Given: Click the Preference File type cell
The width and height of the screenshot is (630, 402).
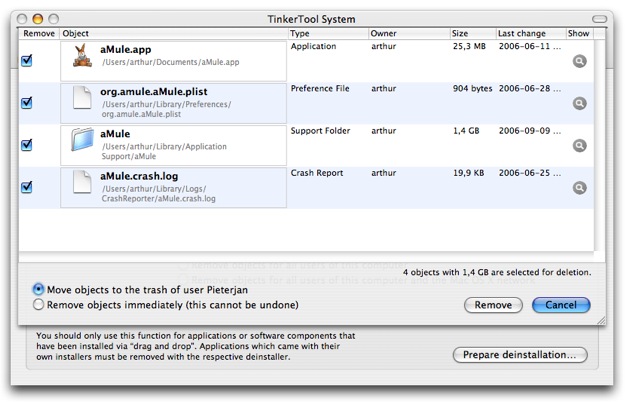Looking at the screenshot, I should point(320,88).
